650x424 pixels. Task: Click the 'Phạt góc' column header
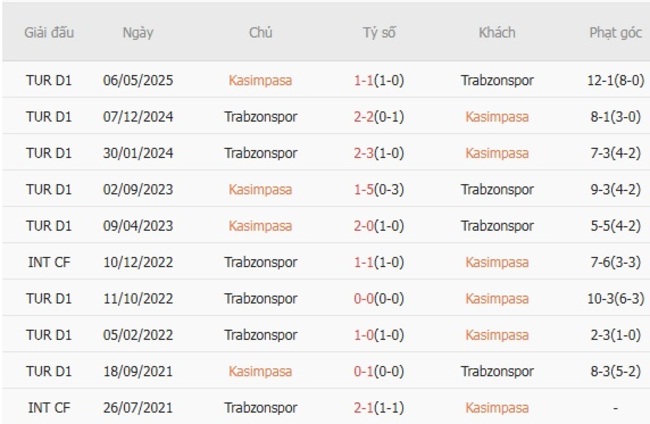click(x=615, y=32)
